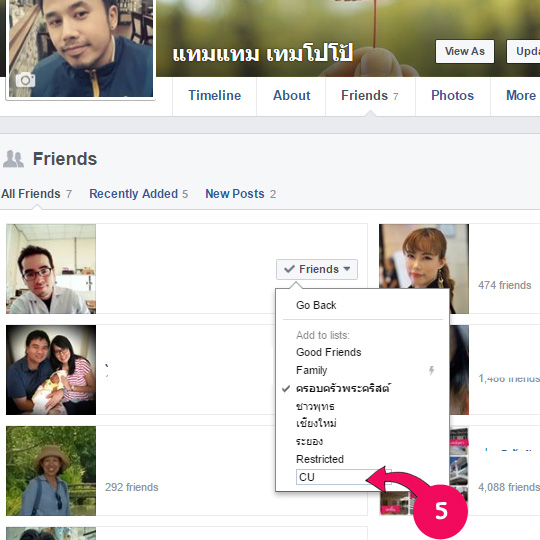Viewport: 540px width, 540px height.
Task: Open friend photo of couple with baby
Action: click(51, 370)
